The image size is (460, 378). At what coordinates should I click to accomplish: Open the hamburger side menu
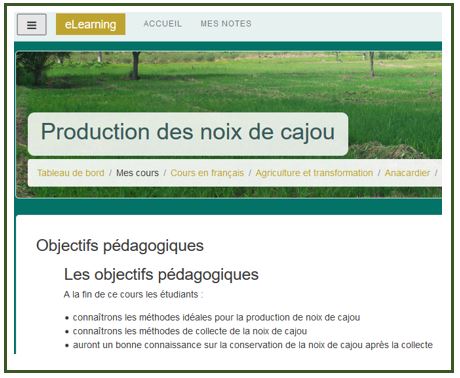click(x=32, y=24)
